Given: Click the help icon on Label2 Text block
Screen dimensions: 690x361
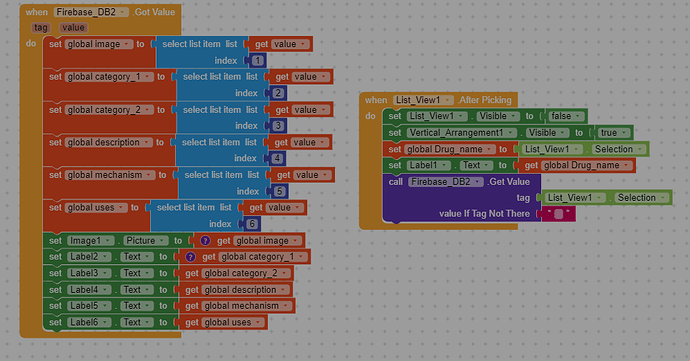Looking at the screenshot, I should (x=190, y=257).
